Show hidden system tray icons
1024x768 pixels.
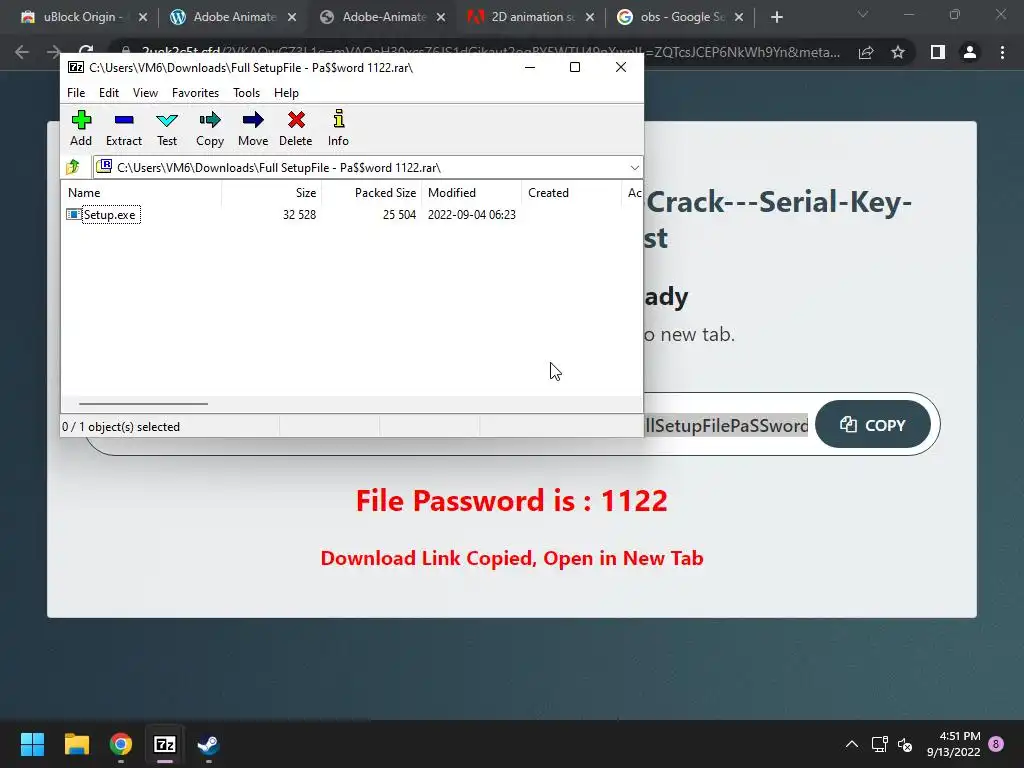(x=852, y=744)
